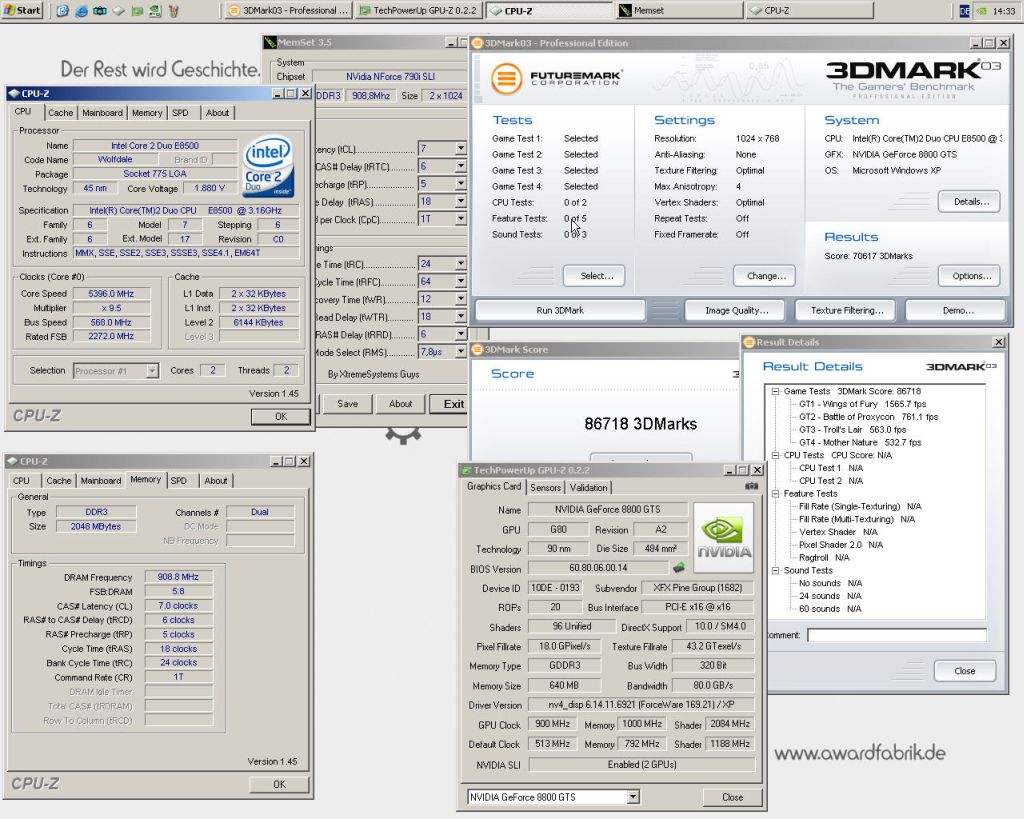Click the Change... settings button

(766, 276)
